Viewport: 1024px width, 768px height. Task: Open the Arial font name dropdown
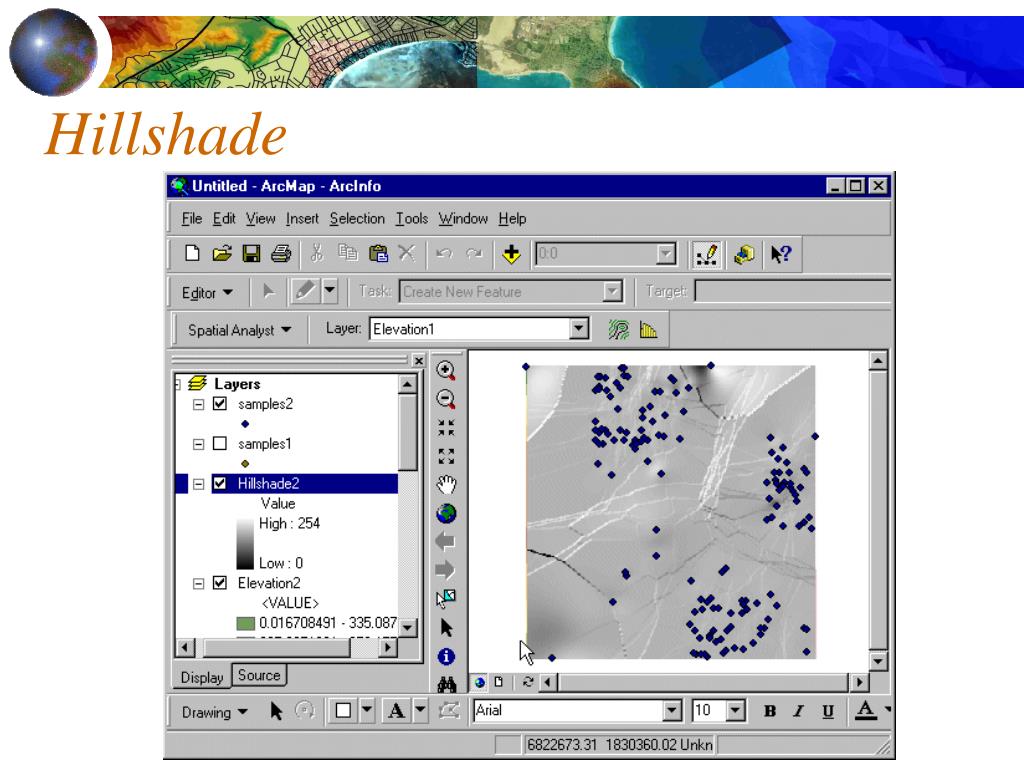(672, 711)
